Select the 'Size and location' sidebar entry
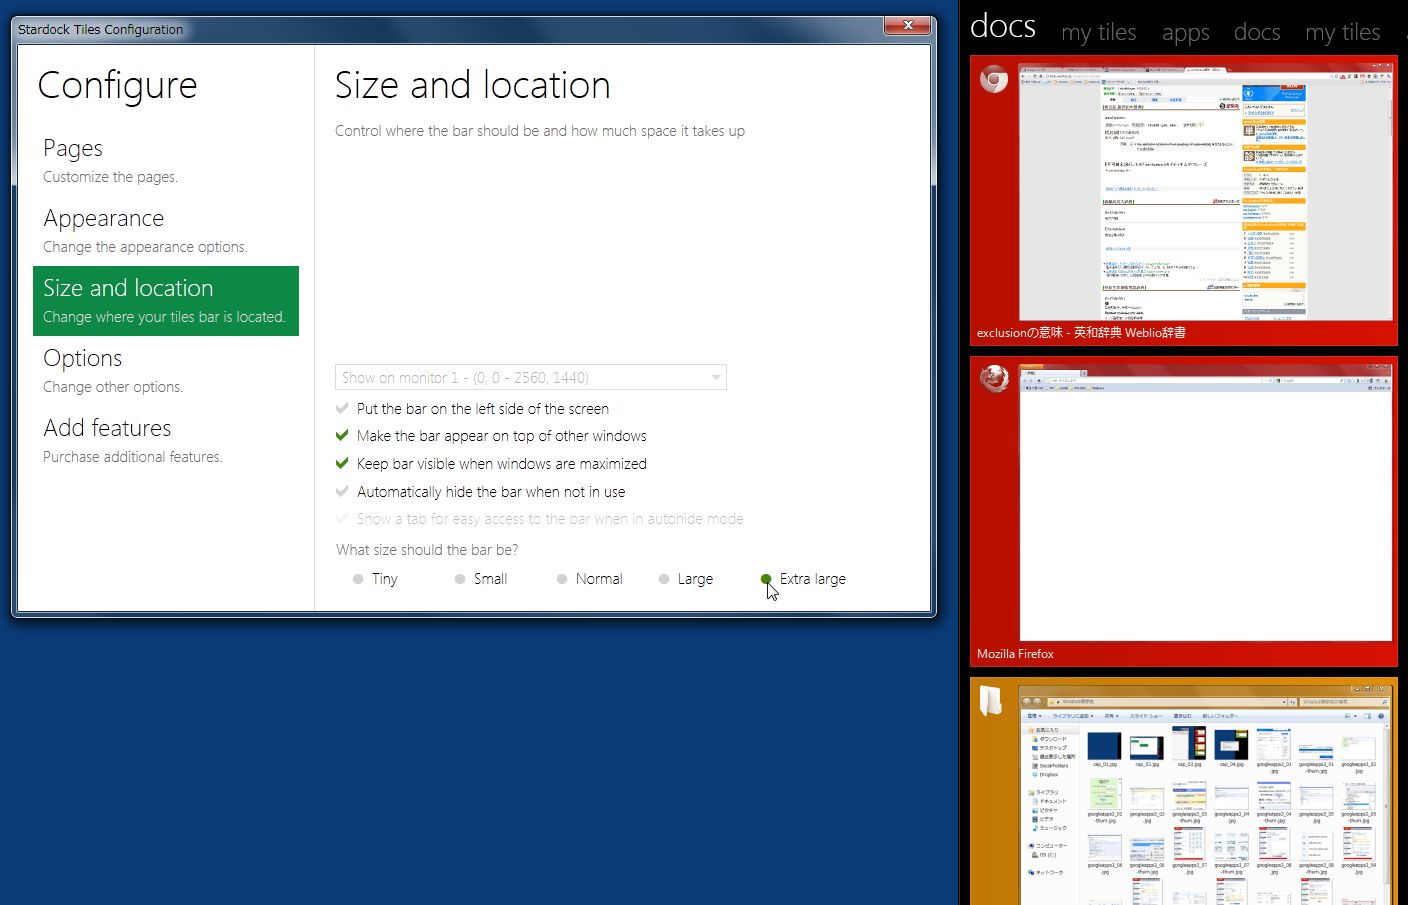This screenshot has height=905, width=1408. click(x=166, y=301)
